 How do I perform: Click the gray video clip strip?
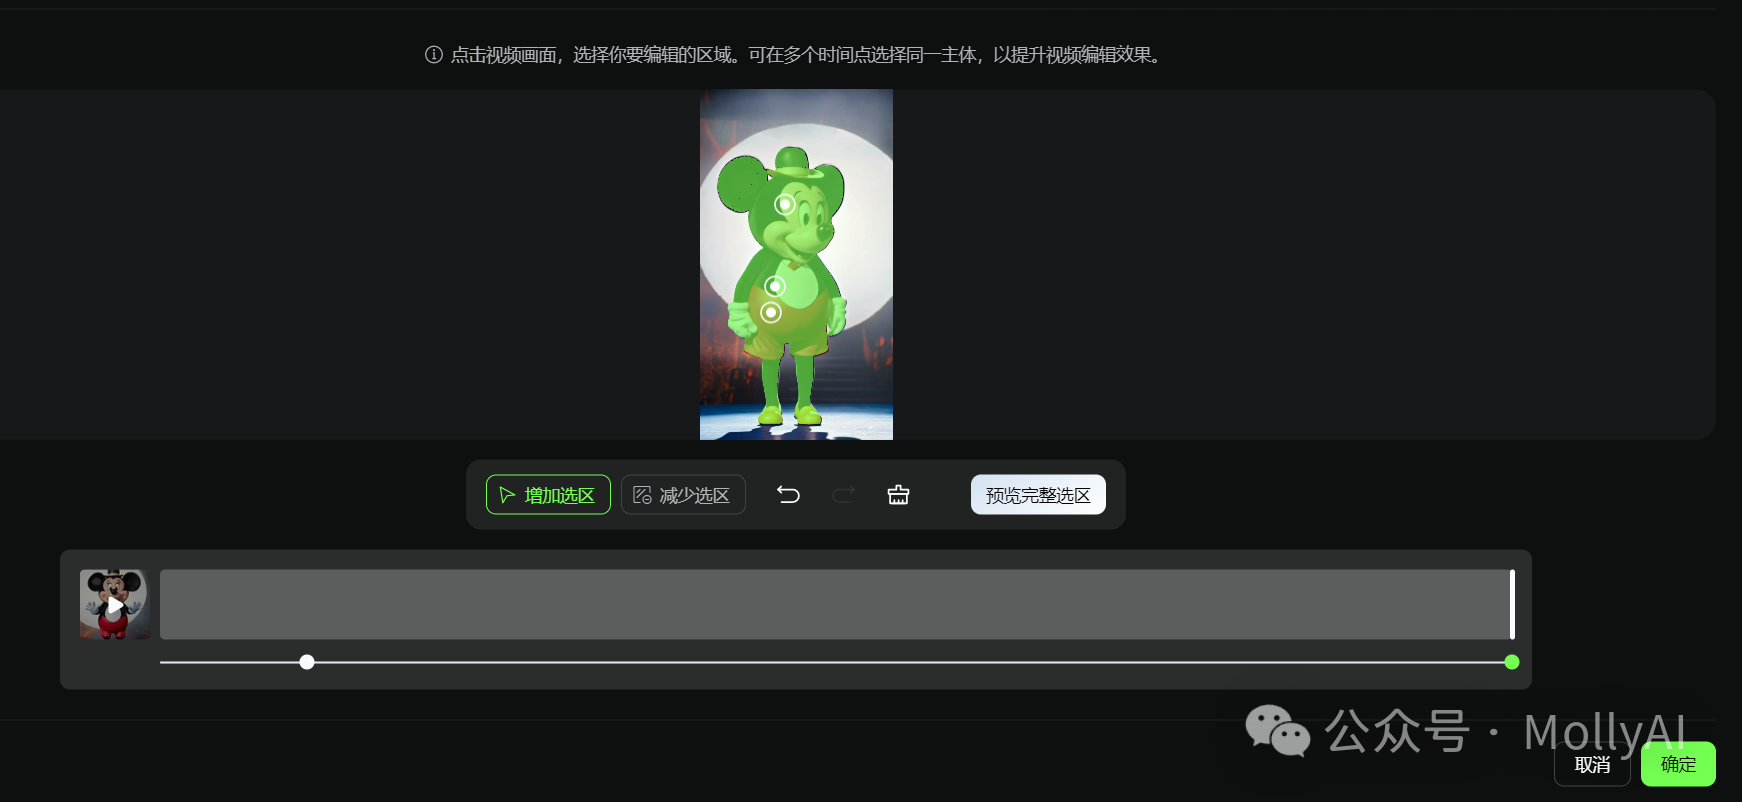pos(835,604)
